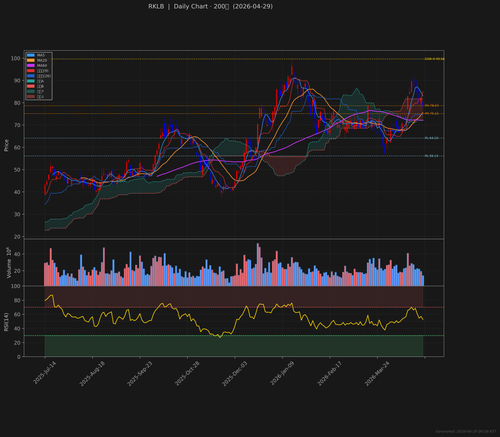Click the 90 tick on the Price axis
This screenshot has height=437, width=500.
17,81
